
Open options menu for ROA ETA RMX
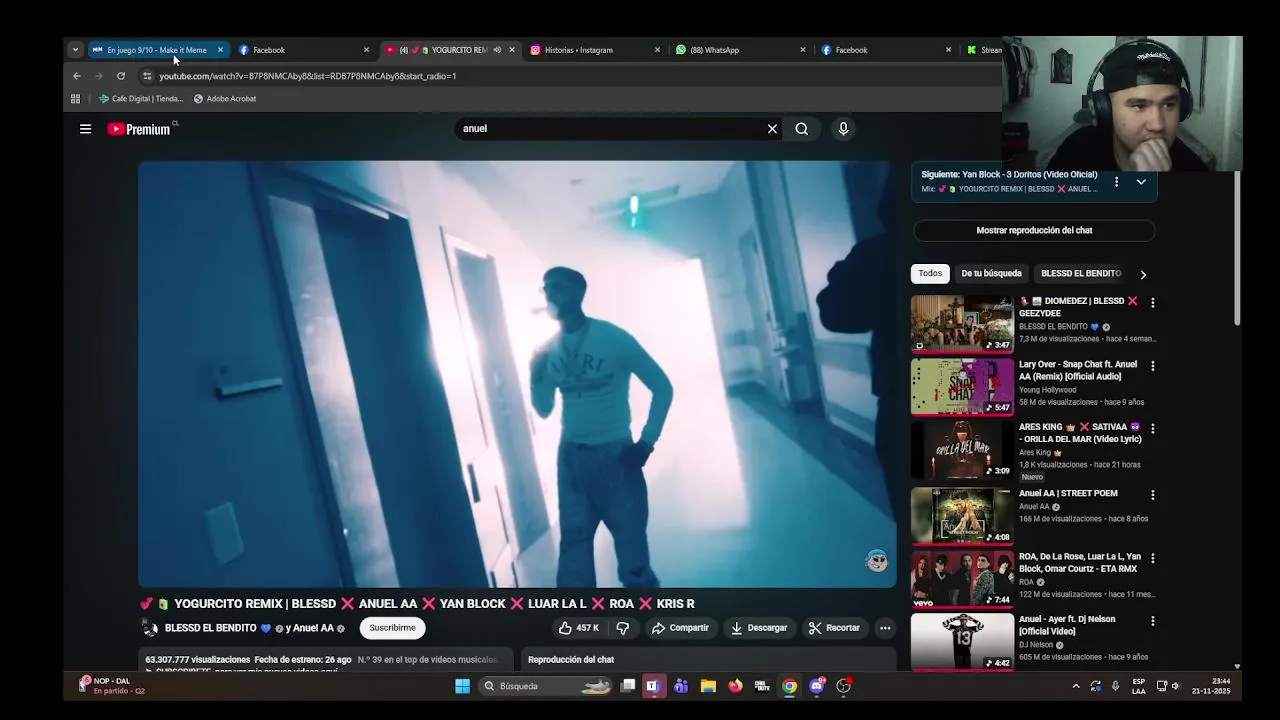coord(1152,558)
